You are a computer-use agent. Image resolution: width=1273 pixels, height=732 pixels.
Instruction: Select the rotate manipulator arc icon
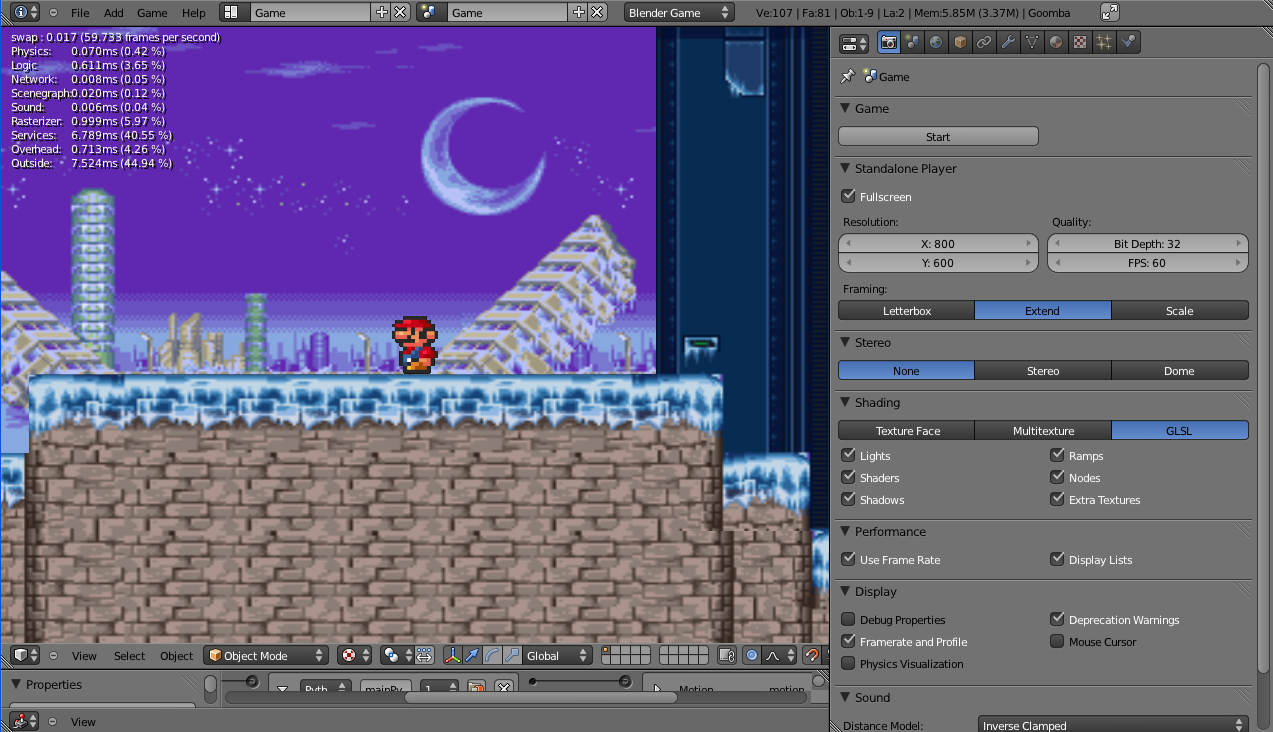492,655
